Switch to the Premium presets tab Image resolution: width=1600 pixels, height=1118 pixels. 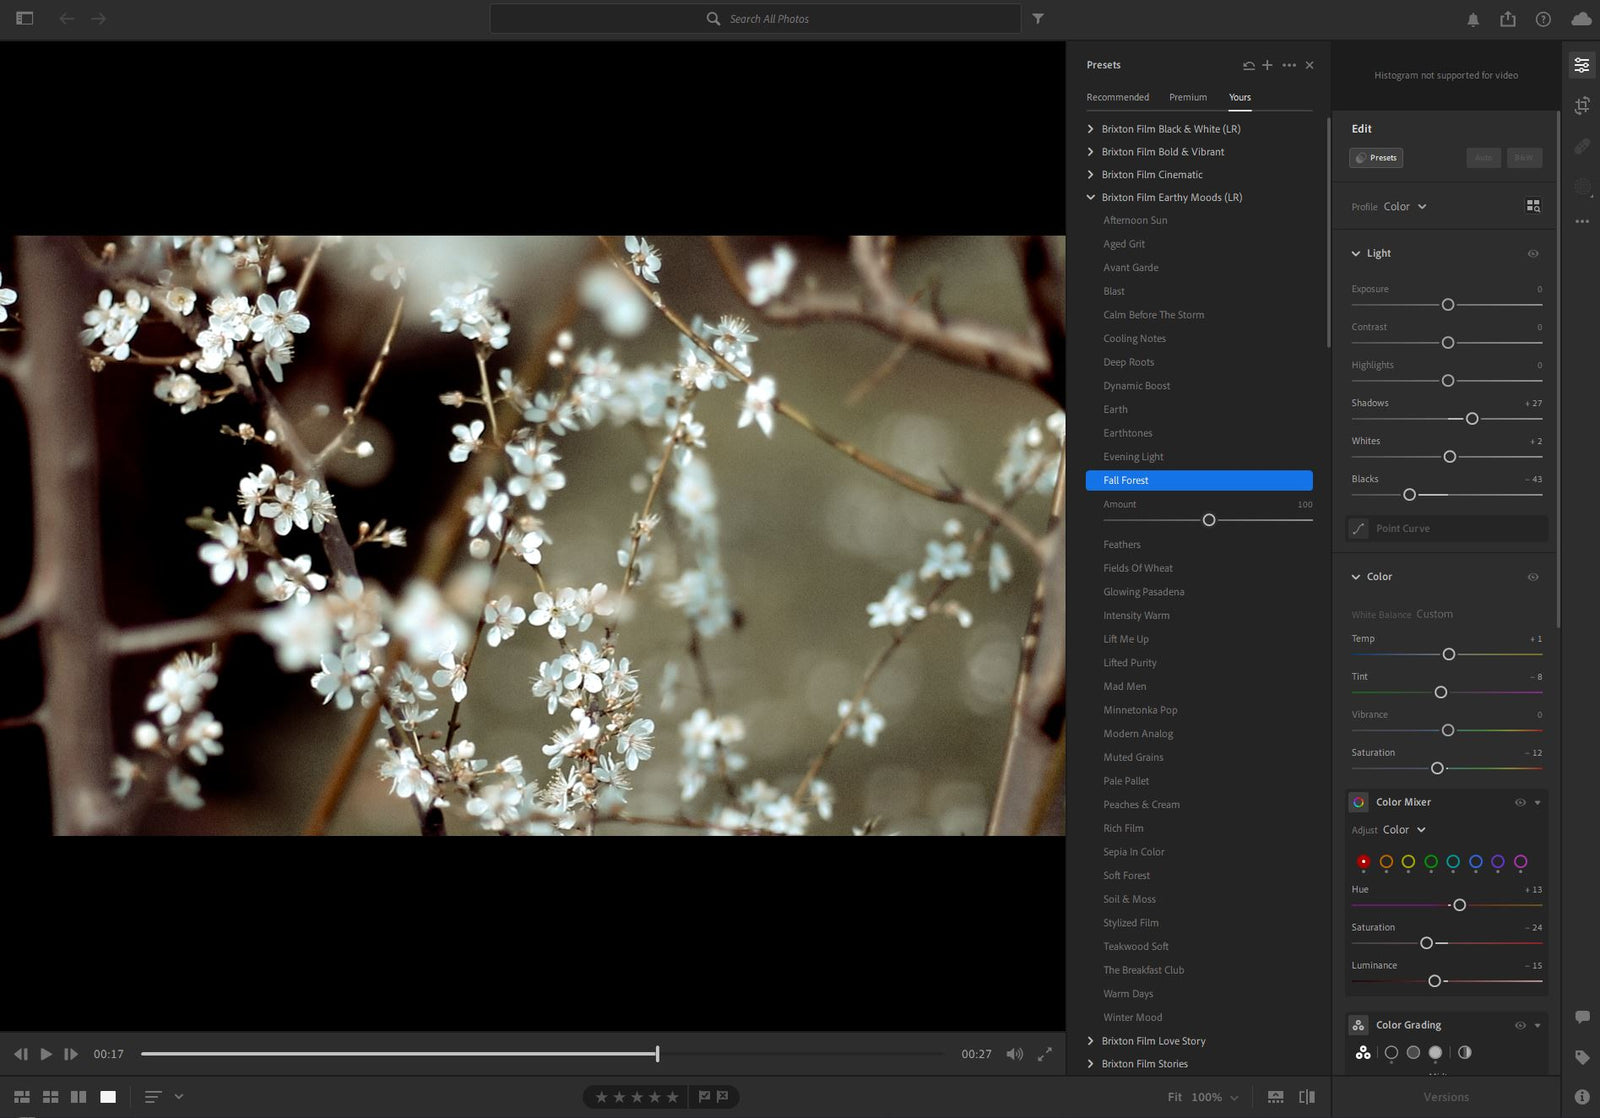pos(1188,97)
